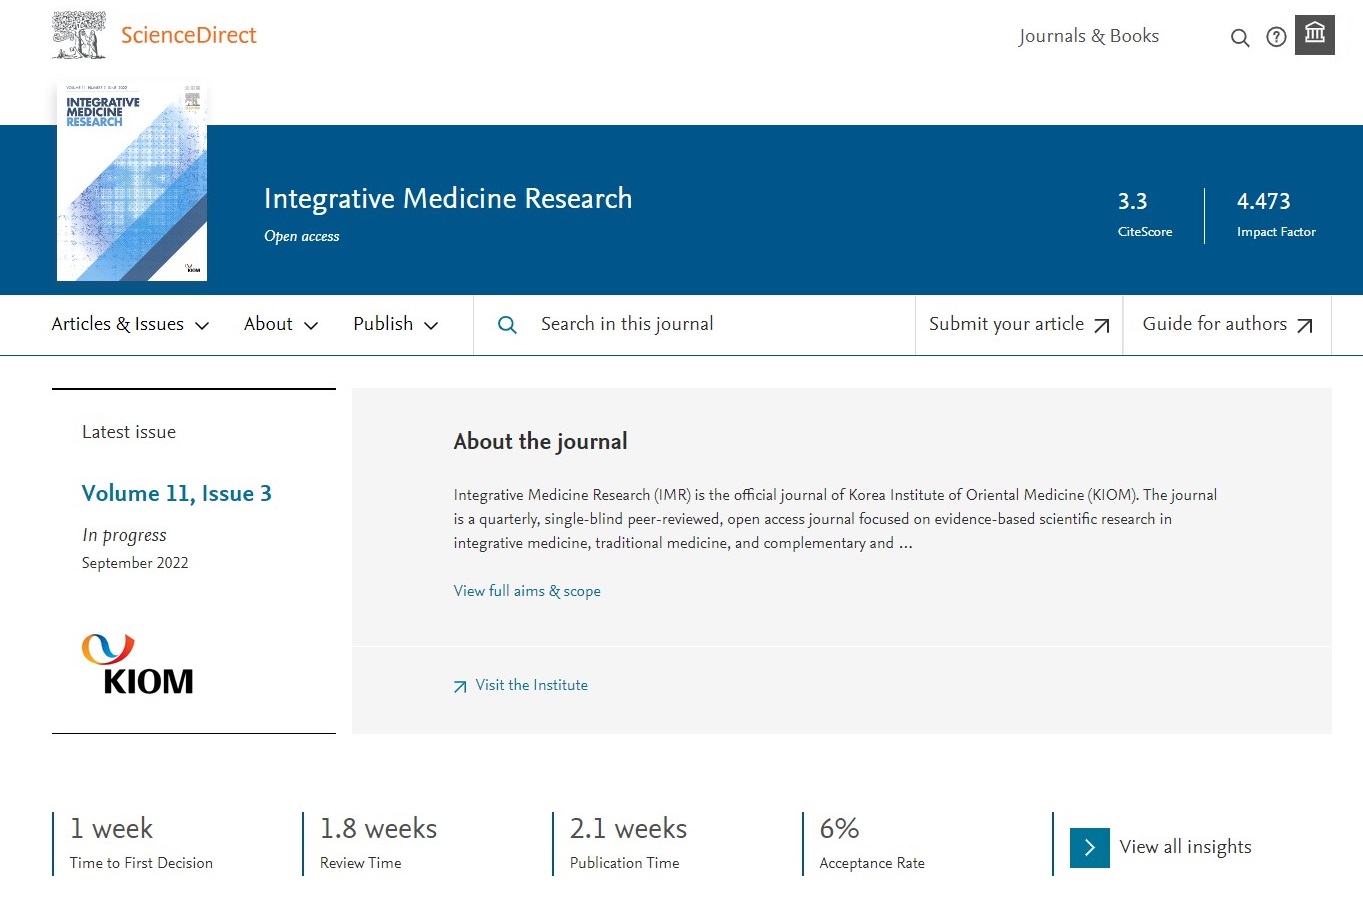Open Volume 11, Issue 3
The height and width of the screenshot is (911, 1363).
(176, 493)
